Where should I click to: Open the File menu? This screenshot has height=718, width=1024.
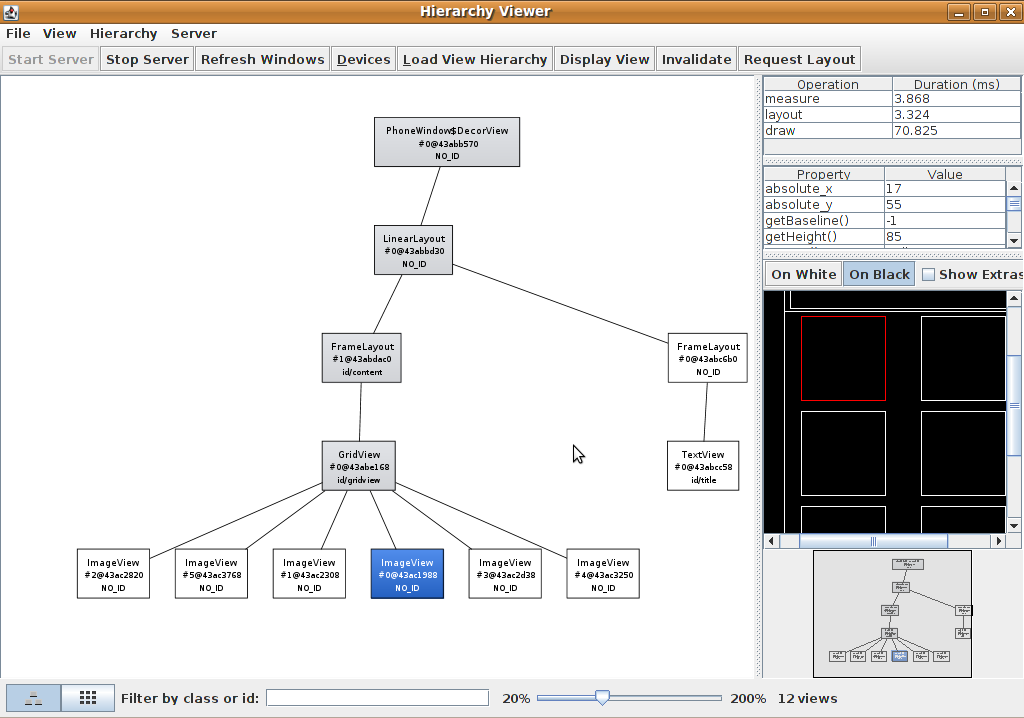click(x=18, y=33)
